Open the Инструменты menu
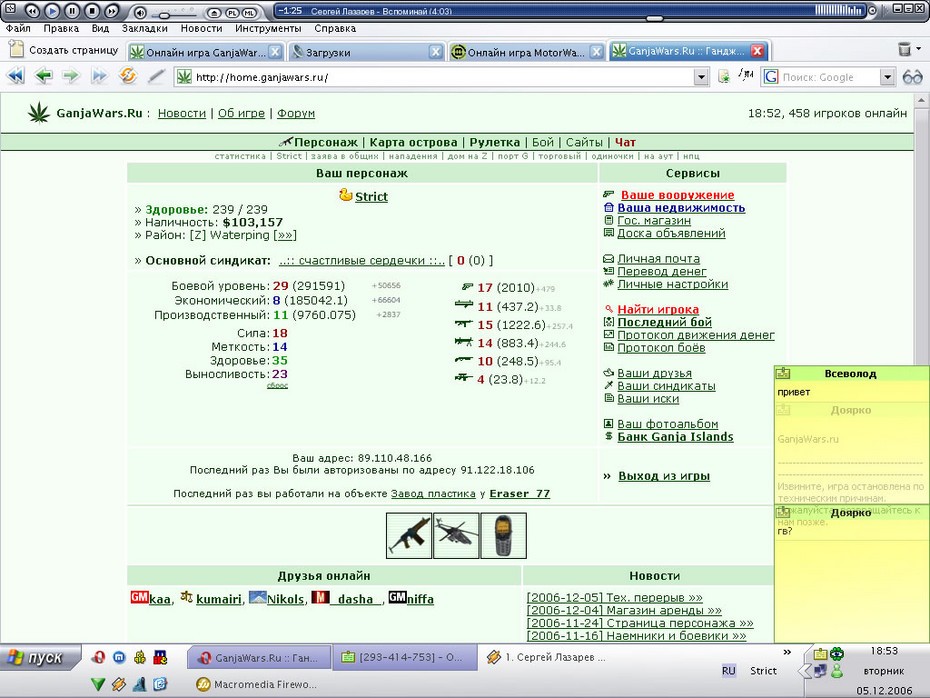The height and width of the screenshot is (698, 930). pyautogui.click(x=268, y=28)
